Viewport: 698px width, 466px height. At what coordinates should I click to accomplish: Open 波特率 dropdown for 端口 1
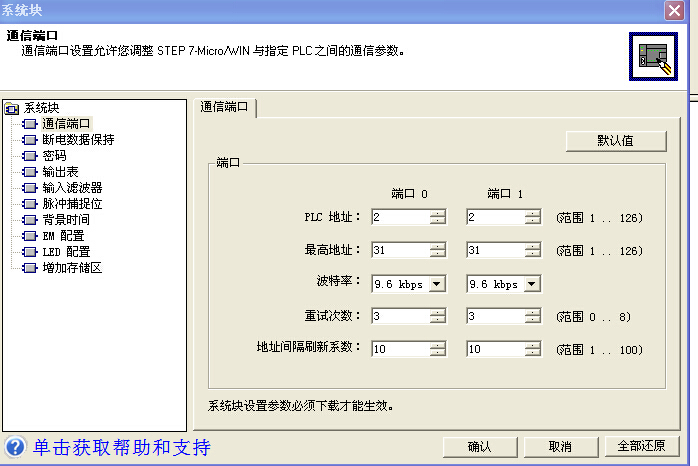pyautogui.click(x=532, y=284)
